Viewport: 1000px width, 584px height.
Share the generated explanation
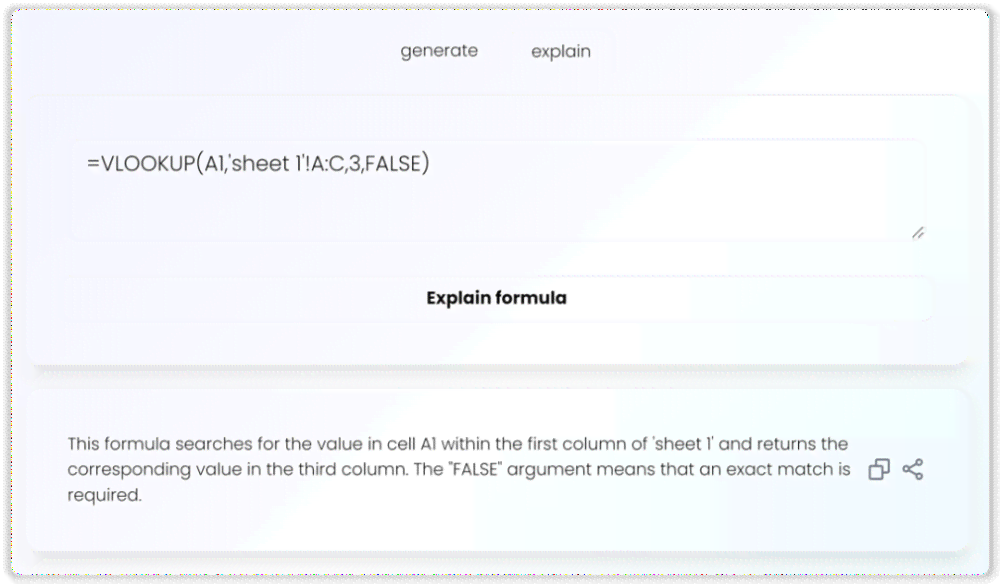click(x=913, y=469)
